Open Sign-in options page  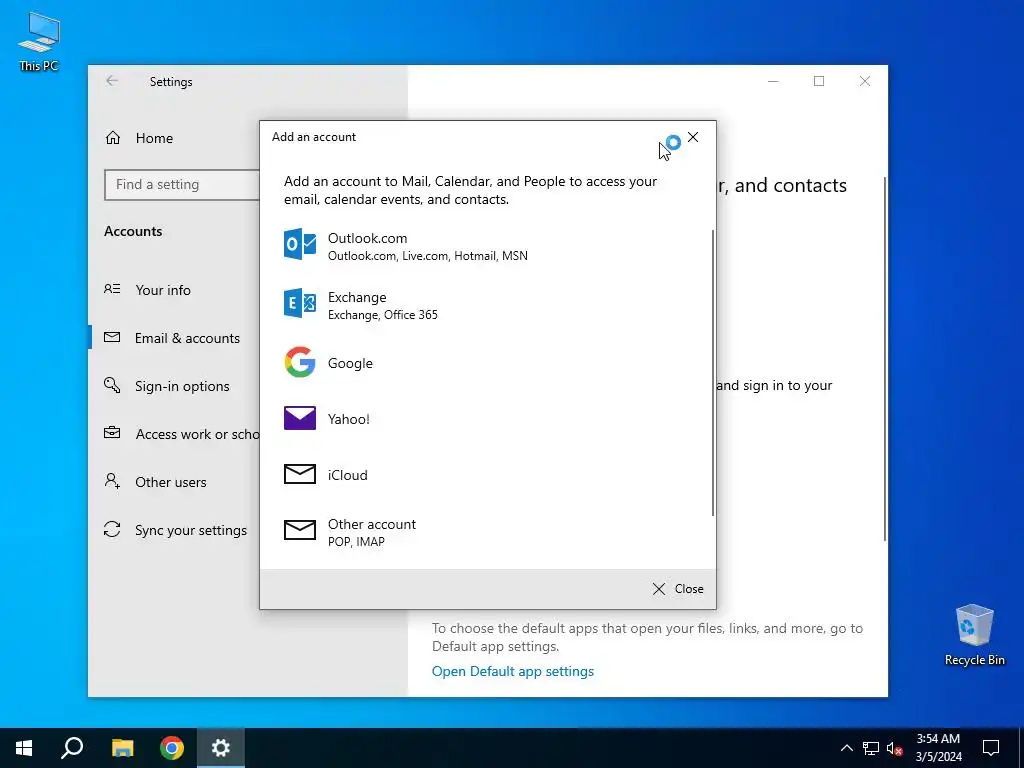point(182,386)
